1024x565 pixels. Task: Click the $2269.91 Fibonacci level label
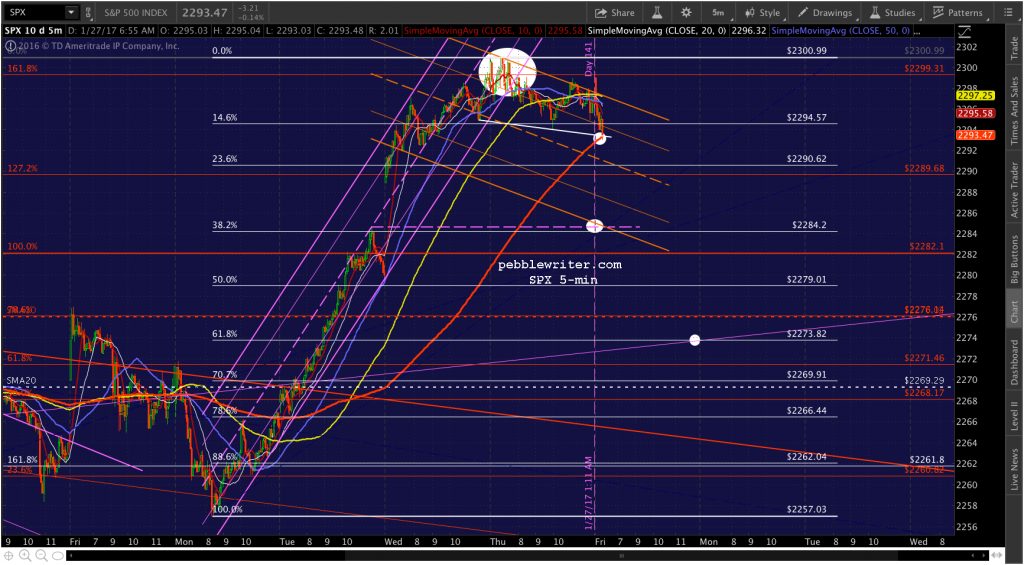[x=807, y=374]
